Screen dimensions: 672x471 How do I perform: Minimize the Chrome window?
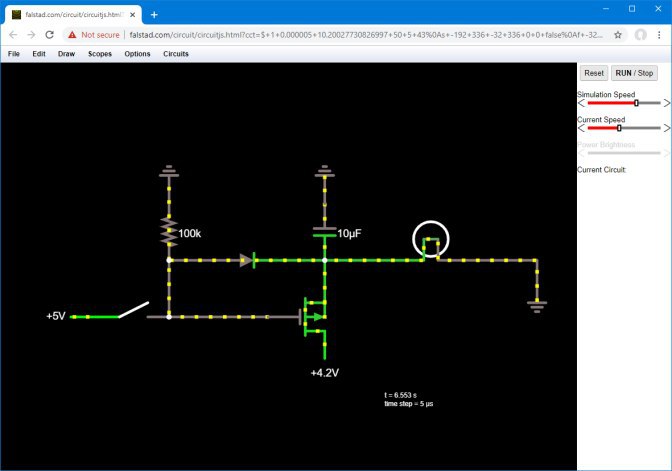pyautogui.click(x=606, y=9)
